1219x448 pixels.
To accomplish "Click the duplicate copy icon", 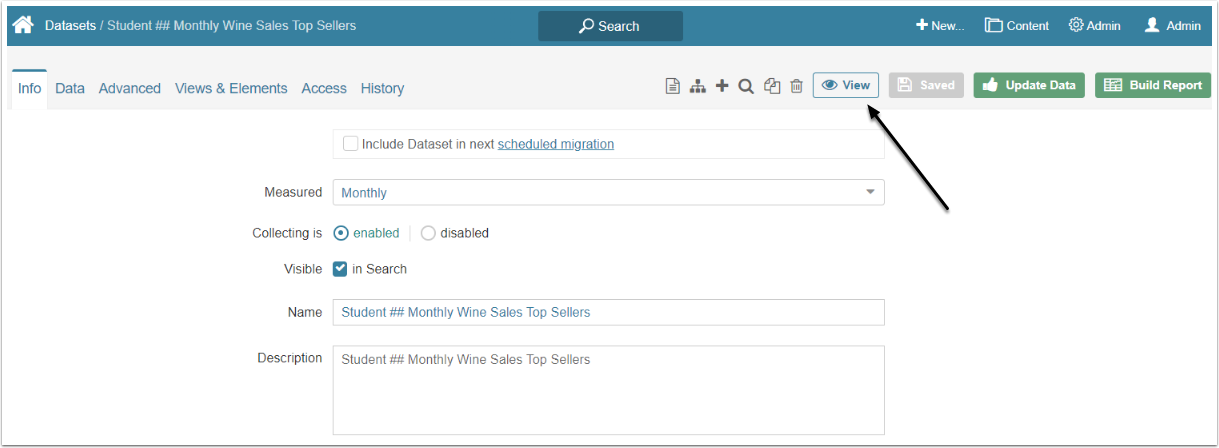I will coord(772,86).
